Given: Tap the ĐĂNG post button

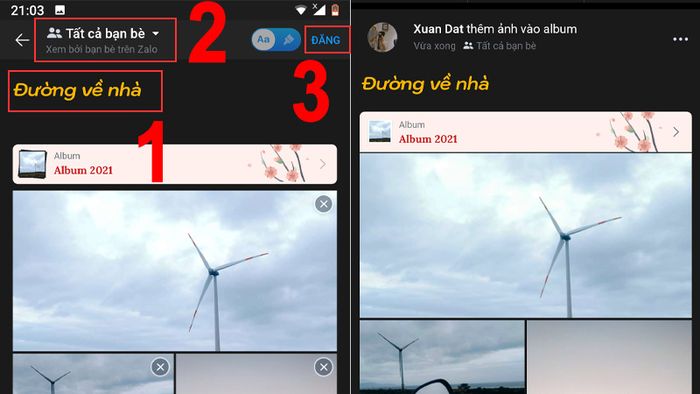Looking at the screenshot, I should (326, 40).
